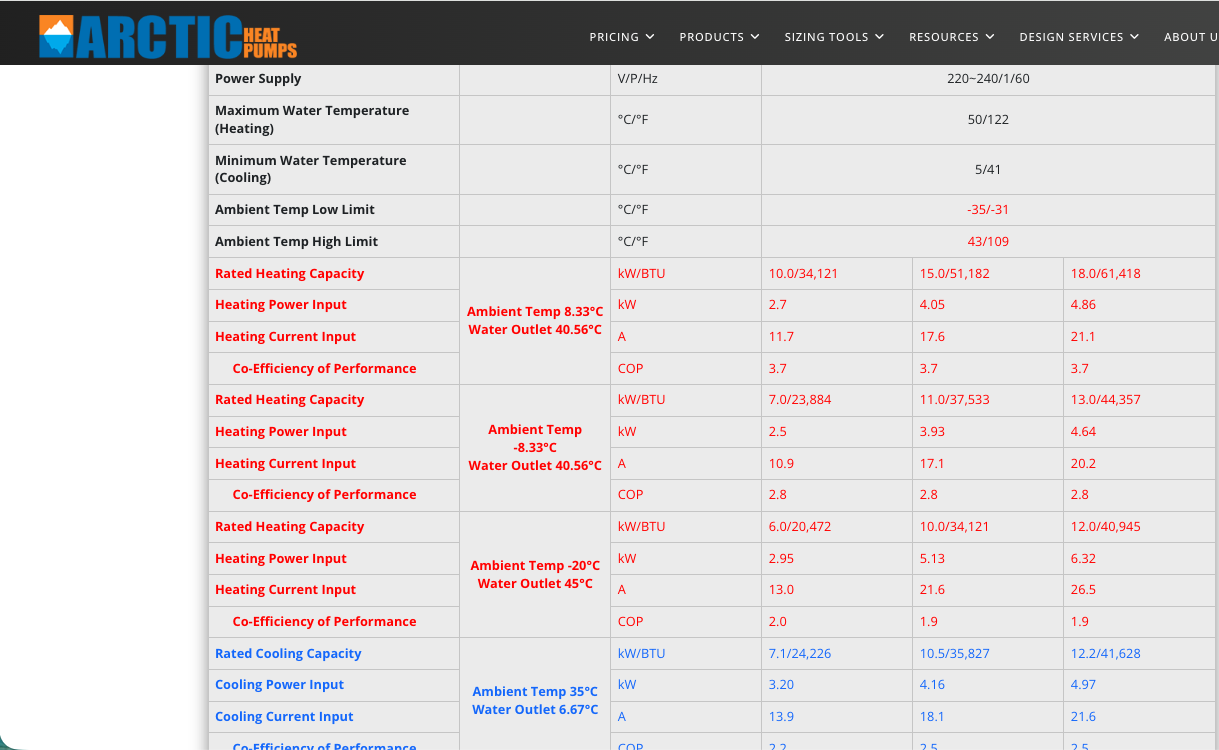Screen dimensions: 1219x750
Task: Click the 3.93 heating power input value
Action: click(x=932, y=432)
